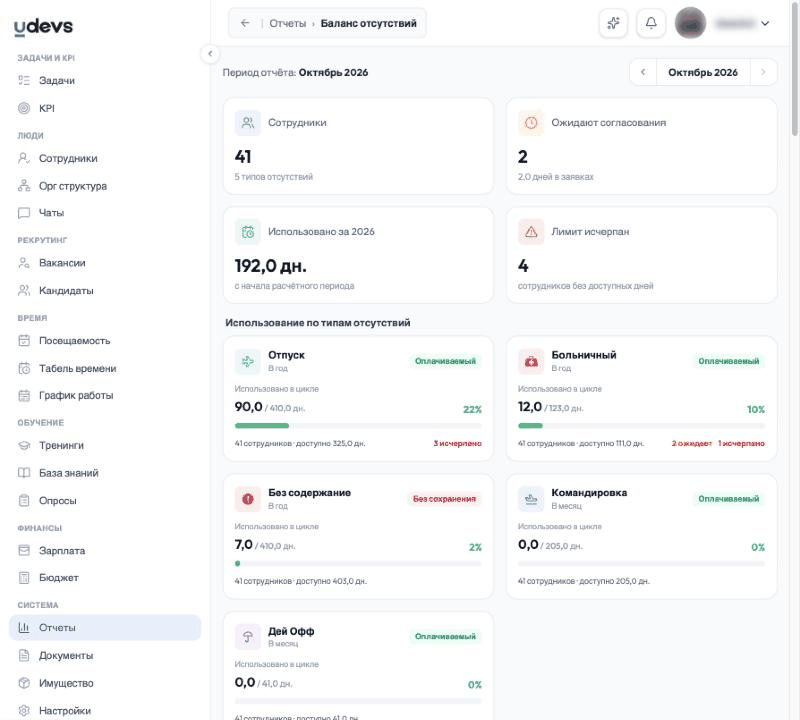Screen dimensions: 800x720
Task: Open the notifications bell
Action: coord(651,23)
